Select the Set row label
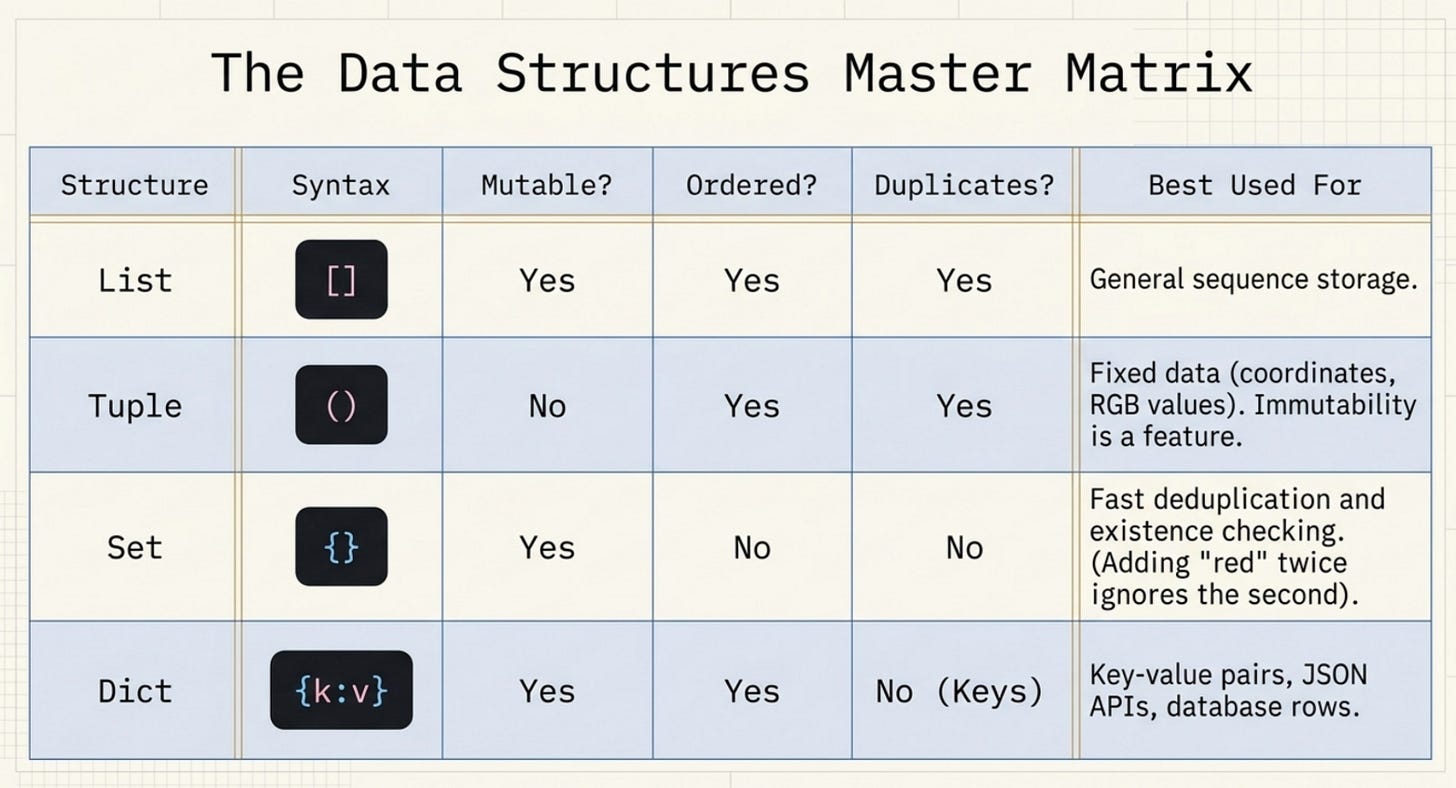1456x788 pixels. click(x=135, y=547)
